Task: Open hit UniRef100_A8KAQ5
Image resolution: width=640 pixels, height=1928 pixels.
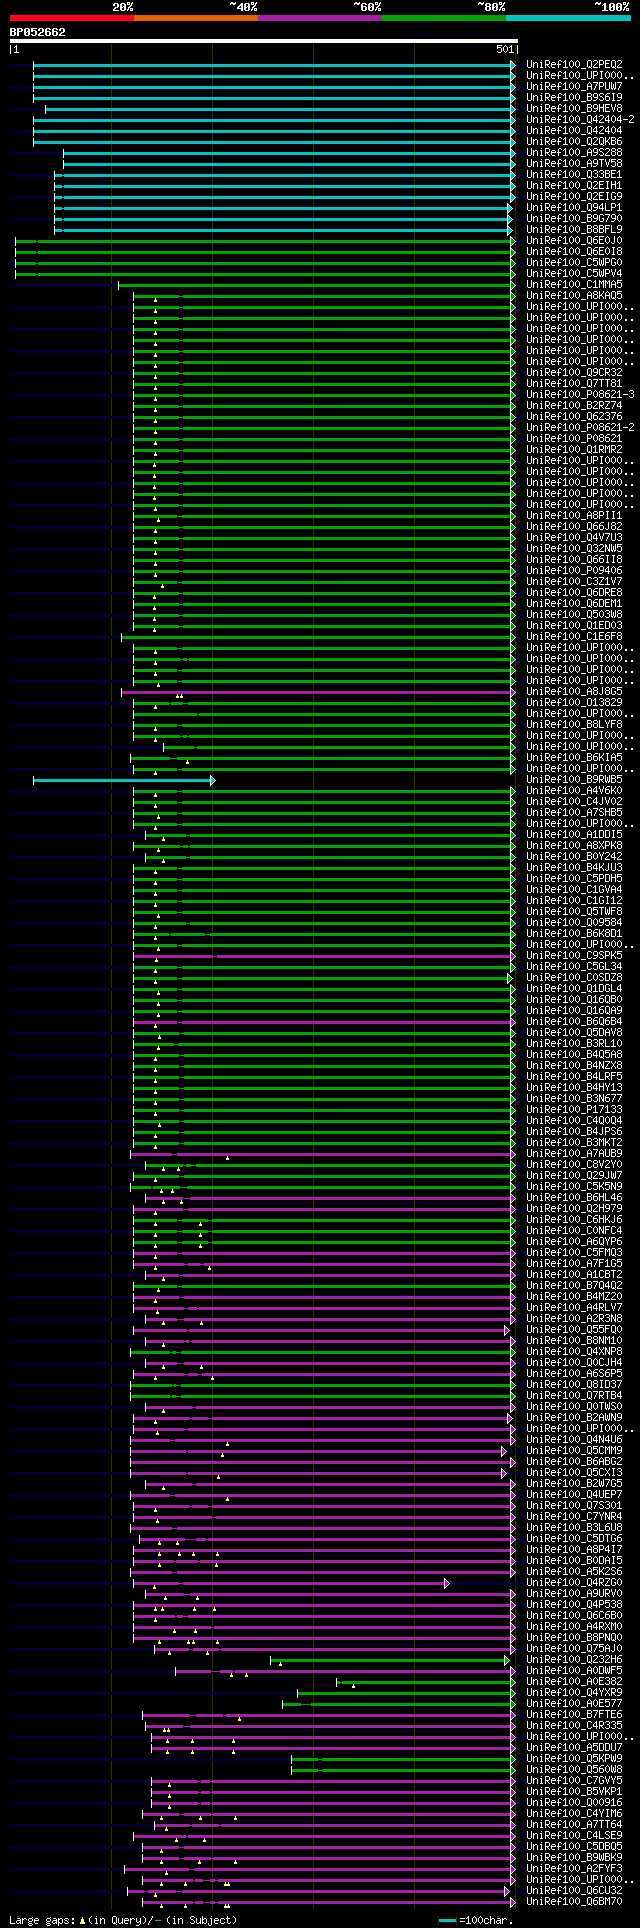Action: point(576,295)
